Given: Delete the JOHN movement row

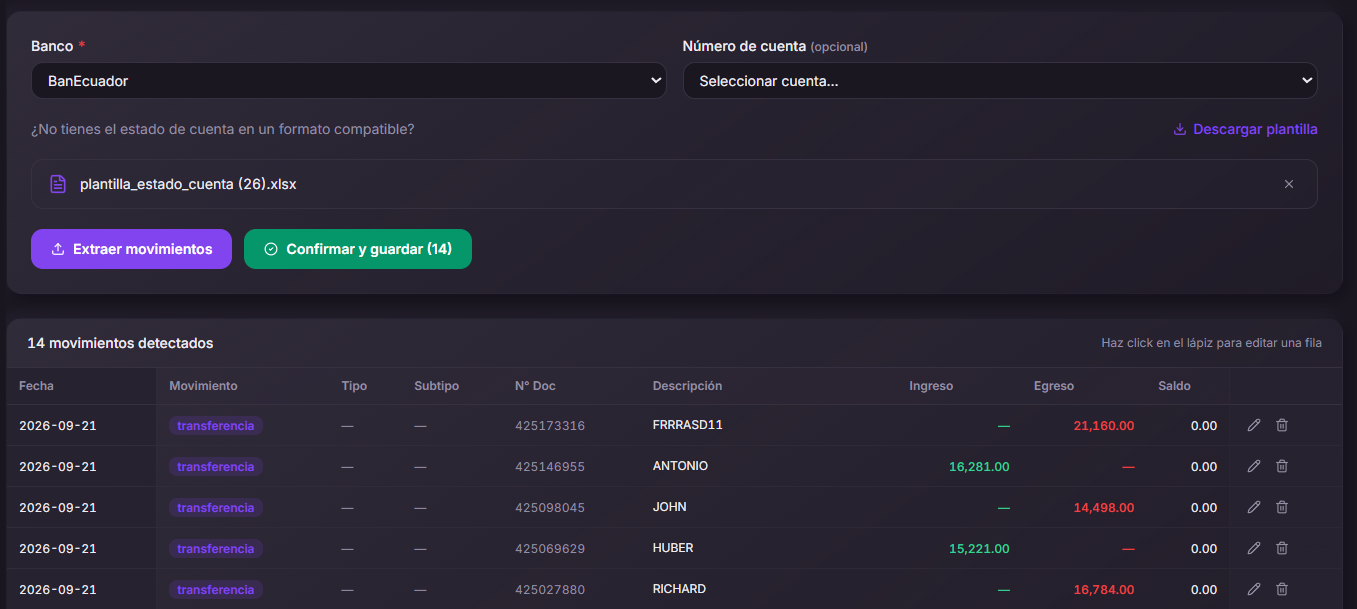Looking at the screenshot, I should 1282,507.
